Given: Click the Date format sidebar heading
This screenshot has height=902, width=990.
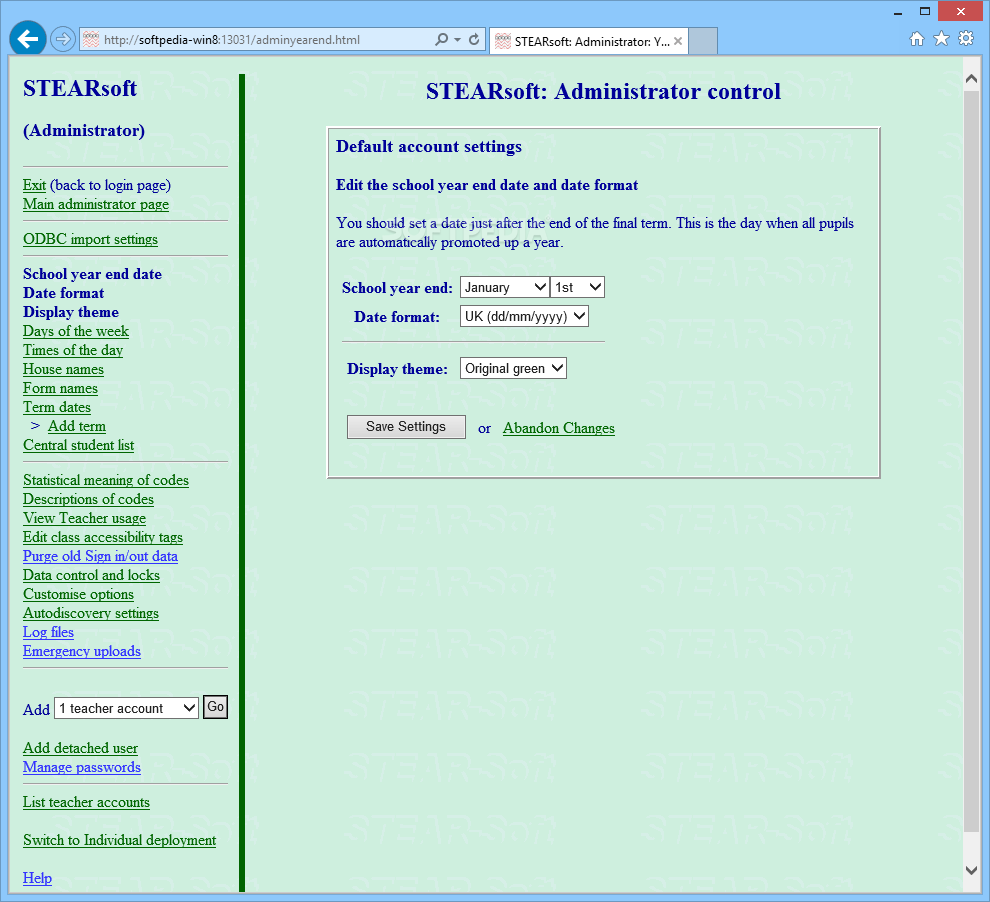Looking at the screenshot, I should coord(64,293).
